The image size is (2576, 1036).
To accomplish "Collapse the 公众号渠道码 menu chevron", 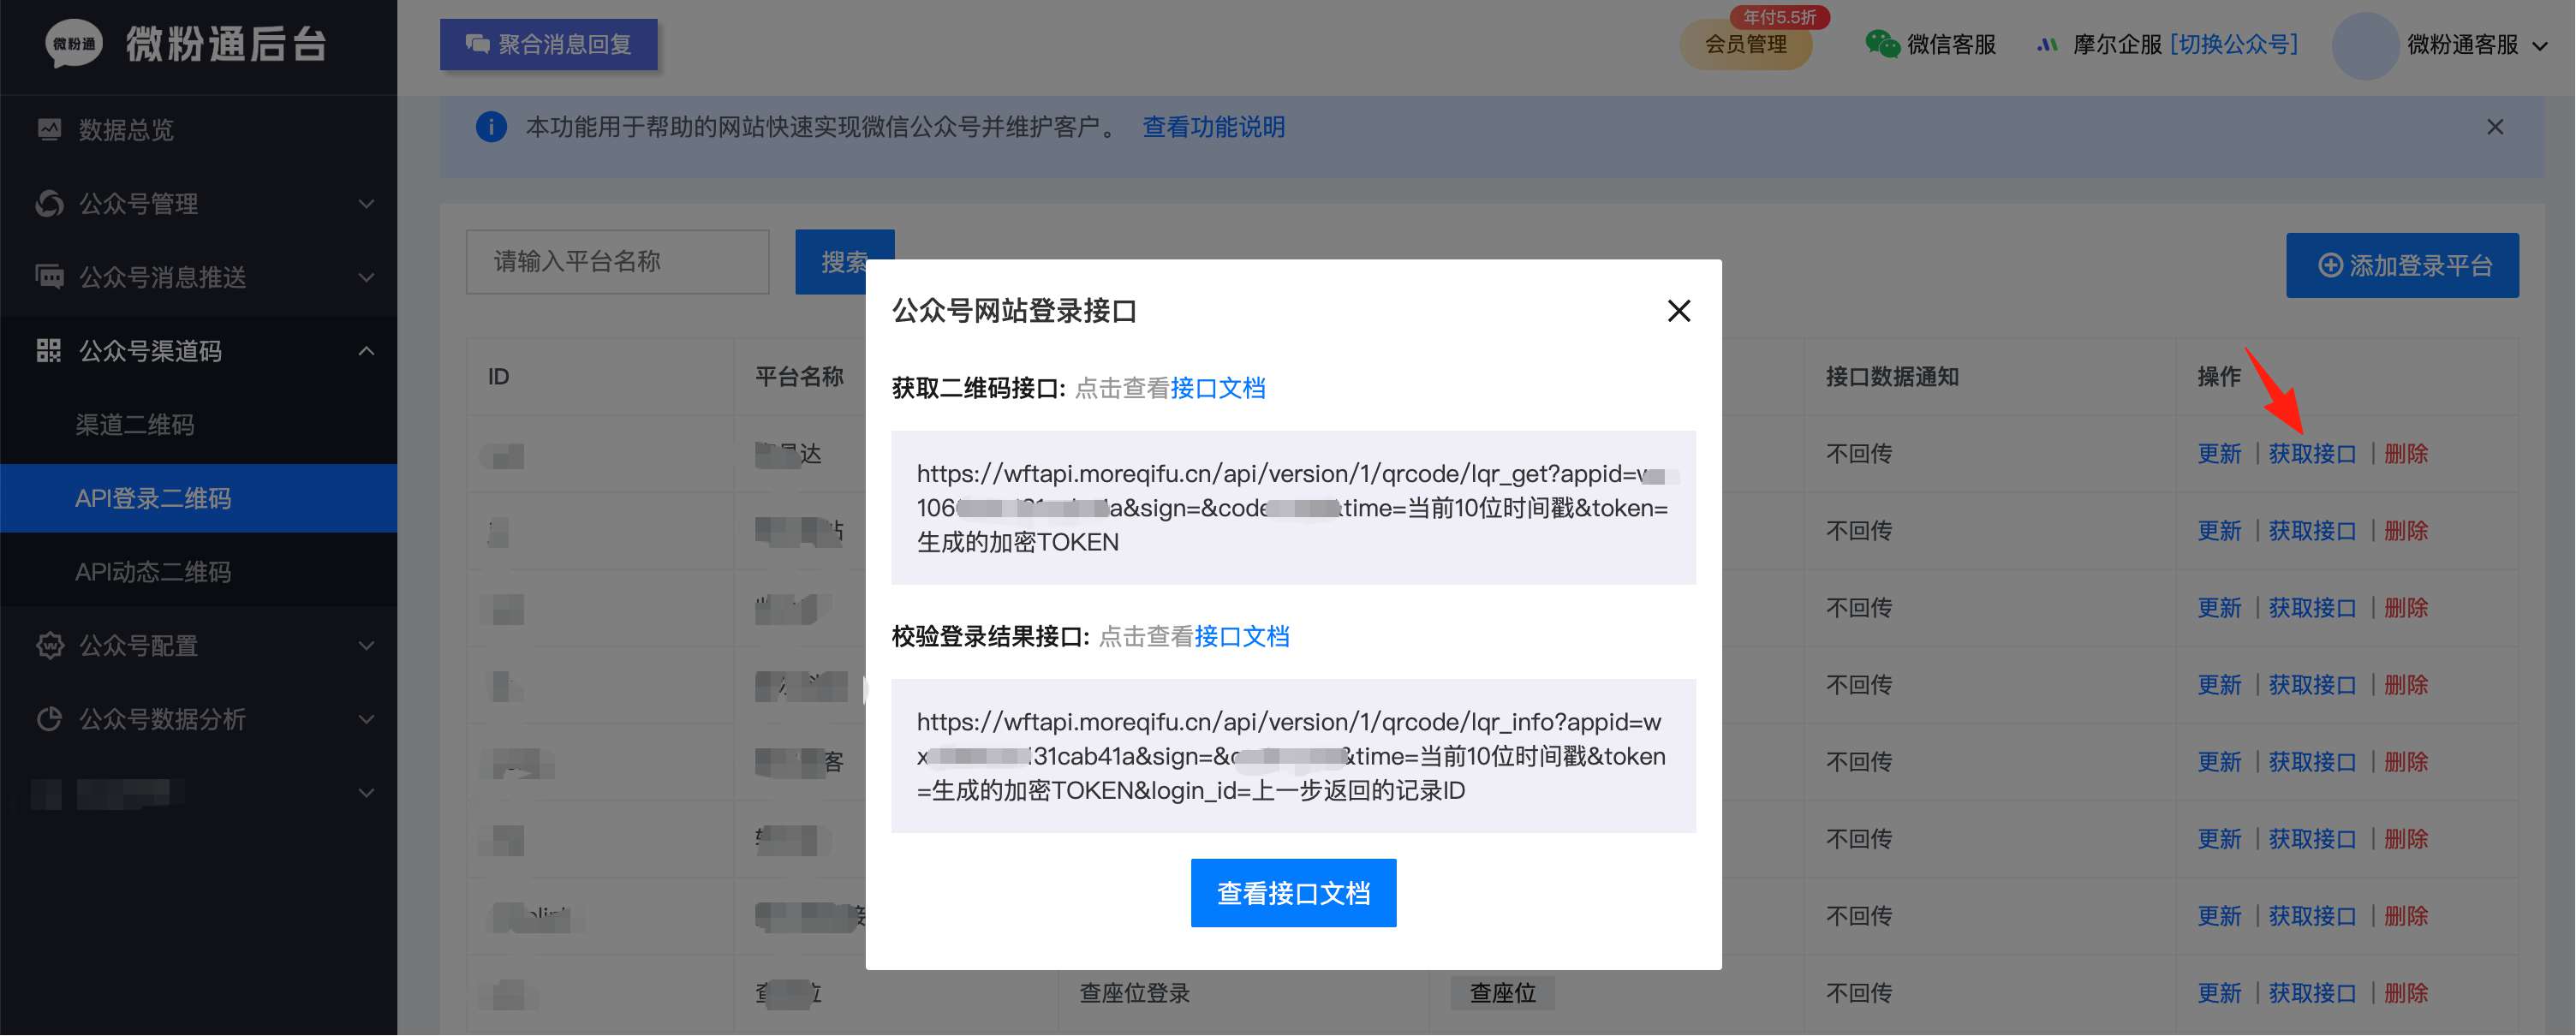I will coord(367,351).
